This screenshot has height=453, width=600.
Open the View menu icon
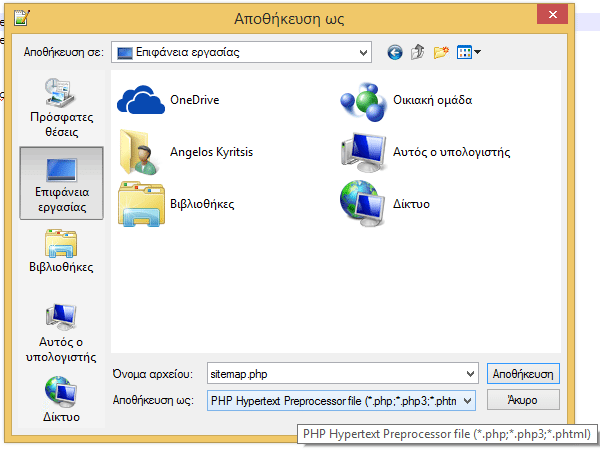click(468, 51)
